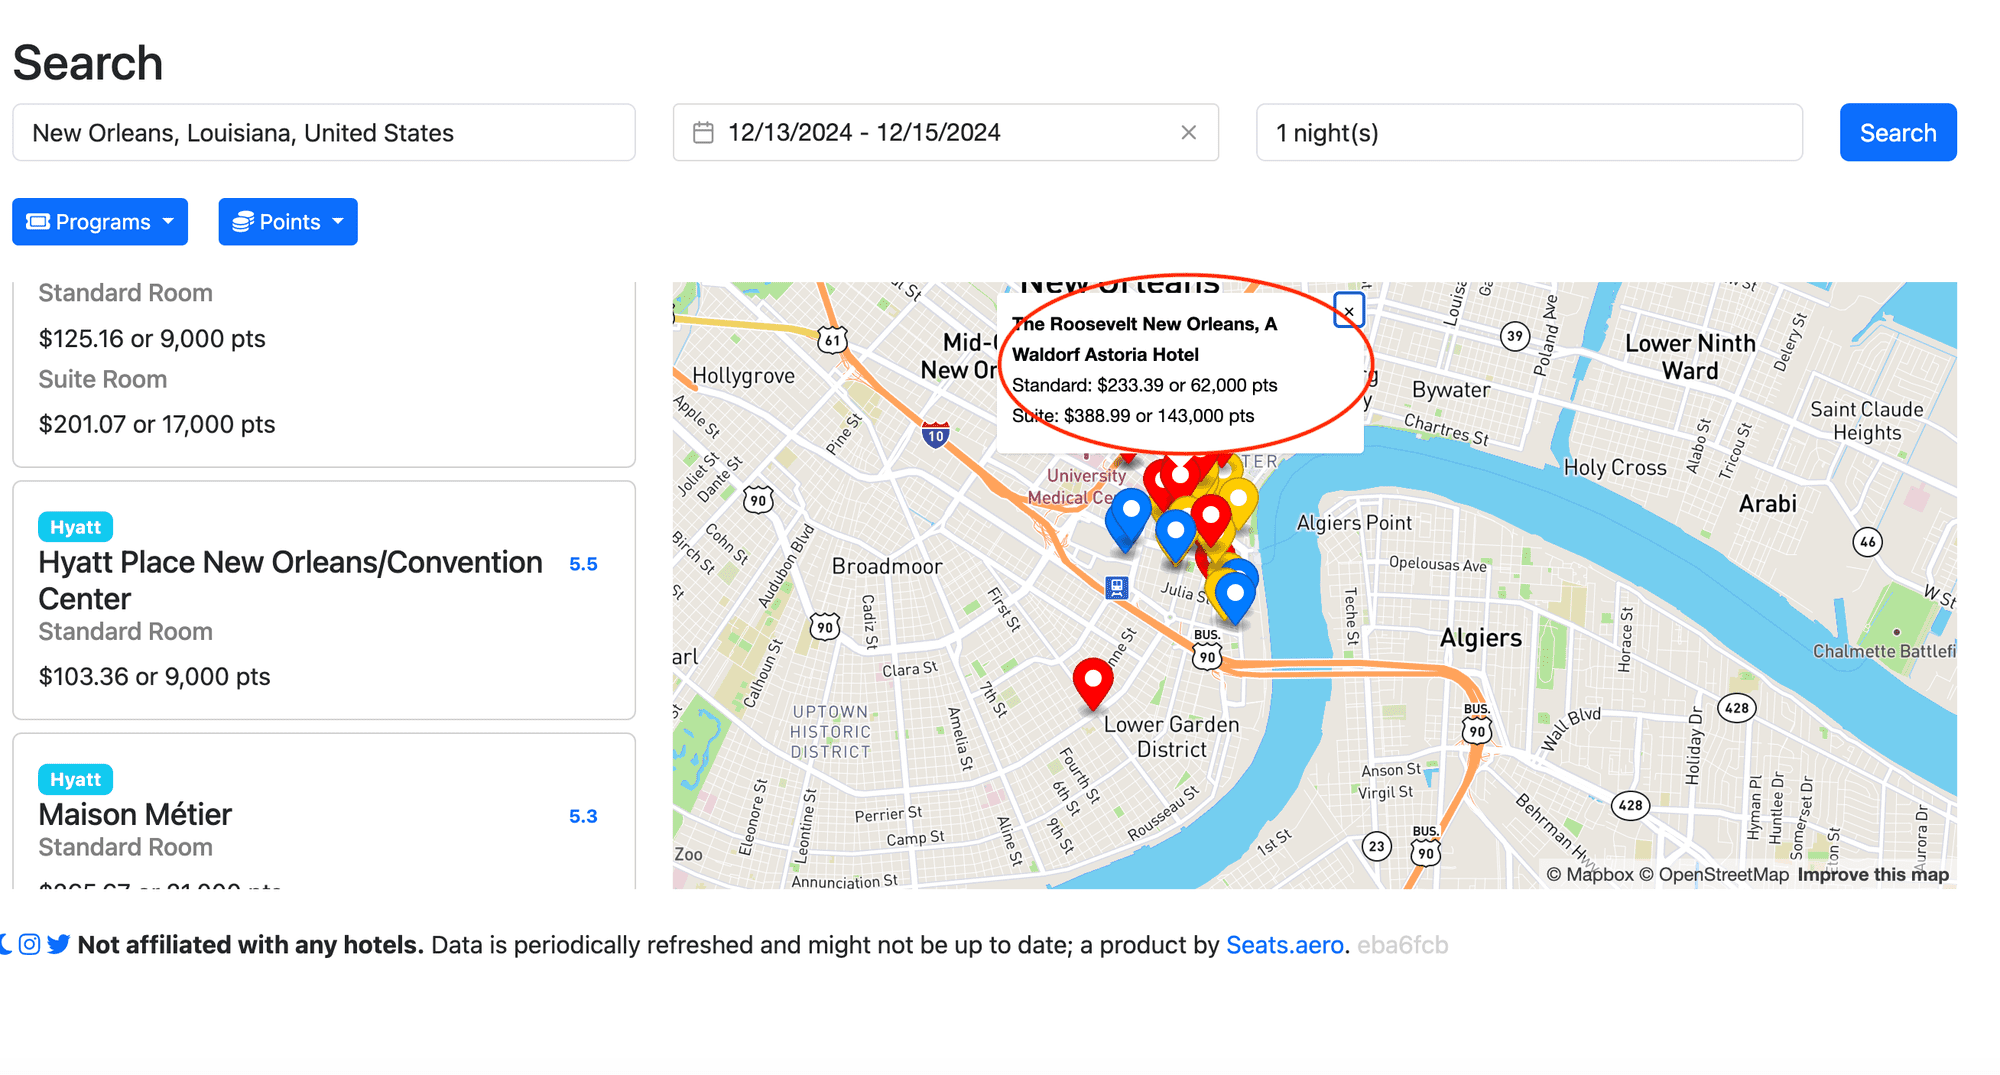Click the Improve this map link

click(1873, 874)
